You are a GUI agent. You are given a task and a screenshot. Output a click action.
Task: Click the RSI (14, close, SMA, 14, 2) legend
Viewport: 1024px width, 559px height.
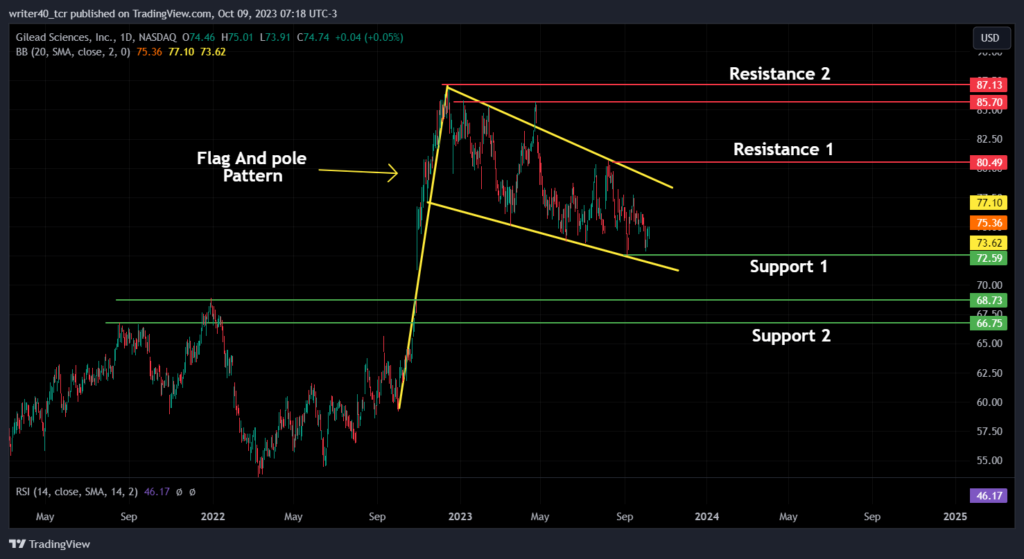click(77, 492)
